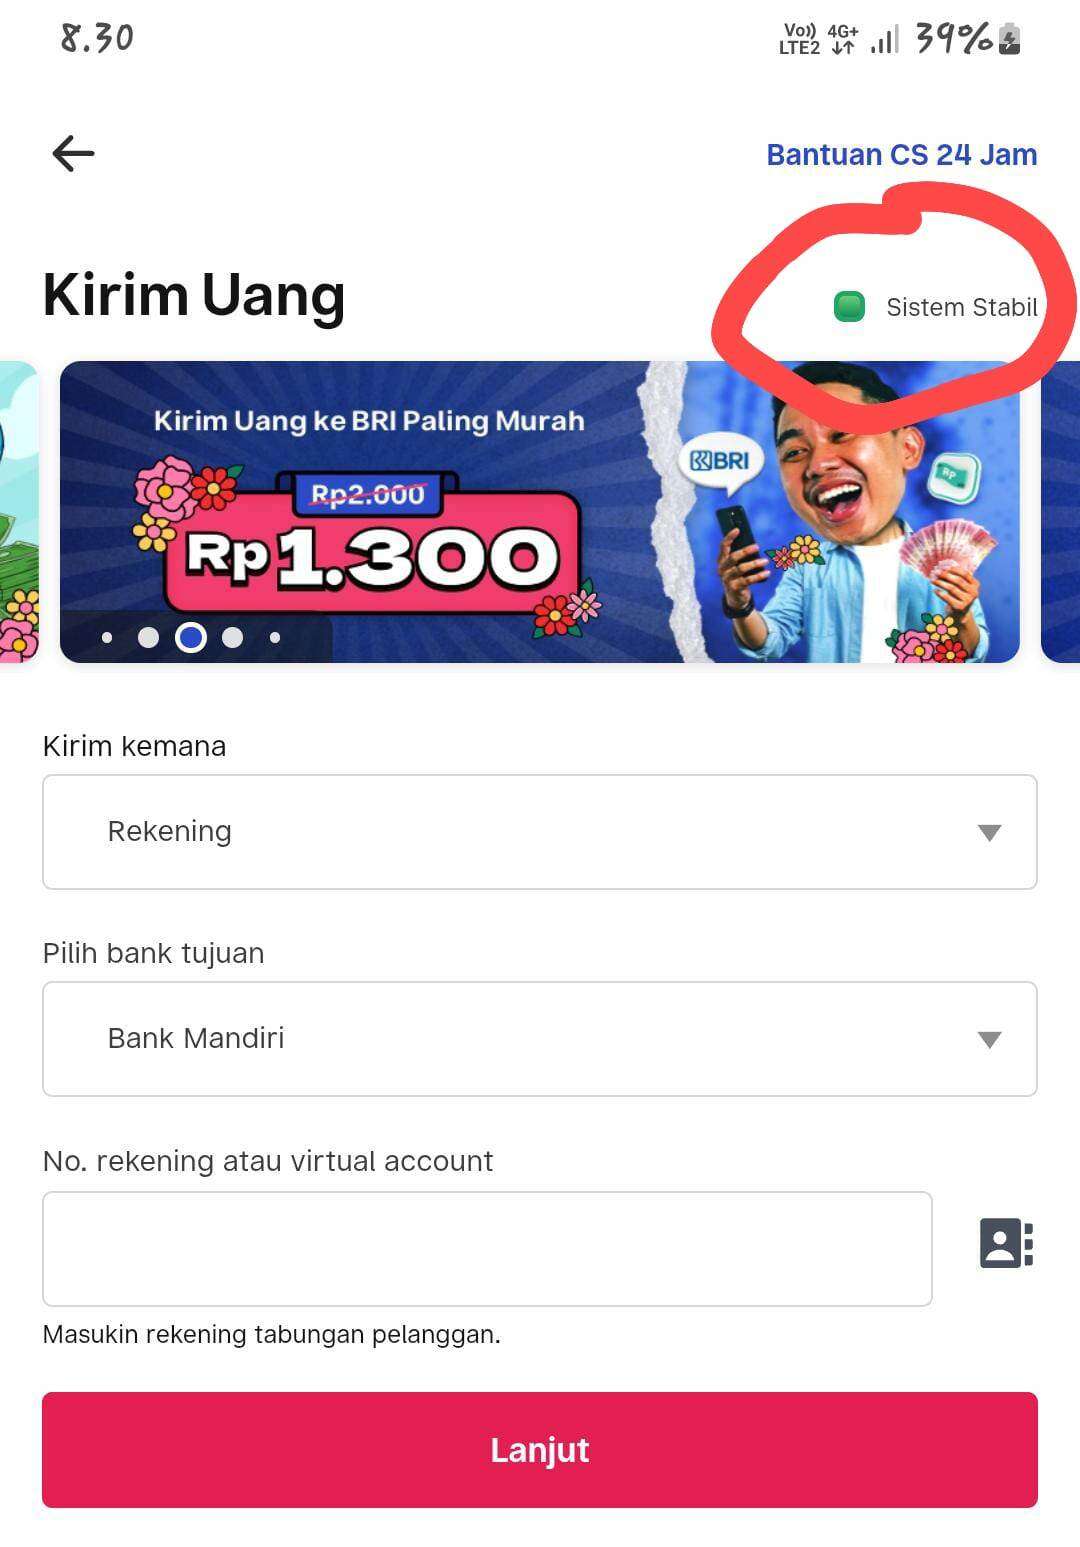Select the second carousel dot
This screenshot has height=1547, width=1080.
pyautogui.click(x=148, y=637)
